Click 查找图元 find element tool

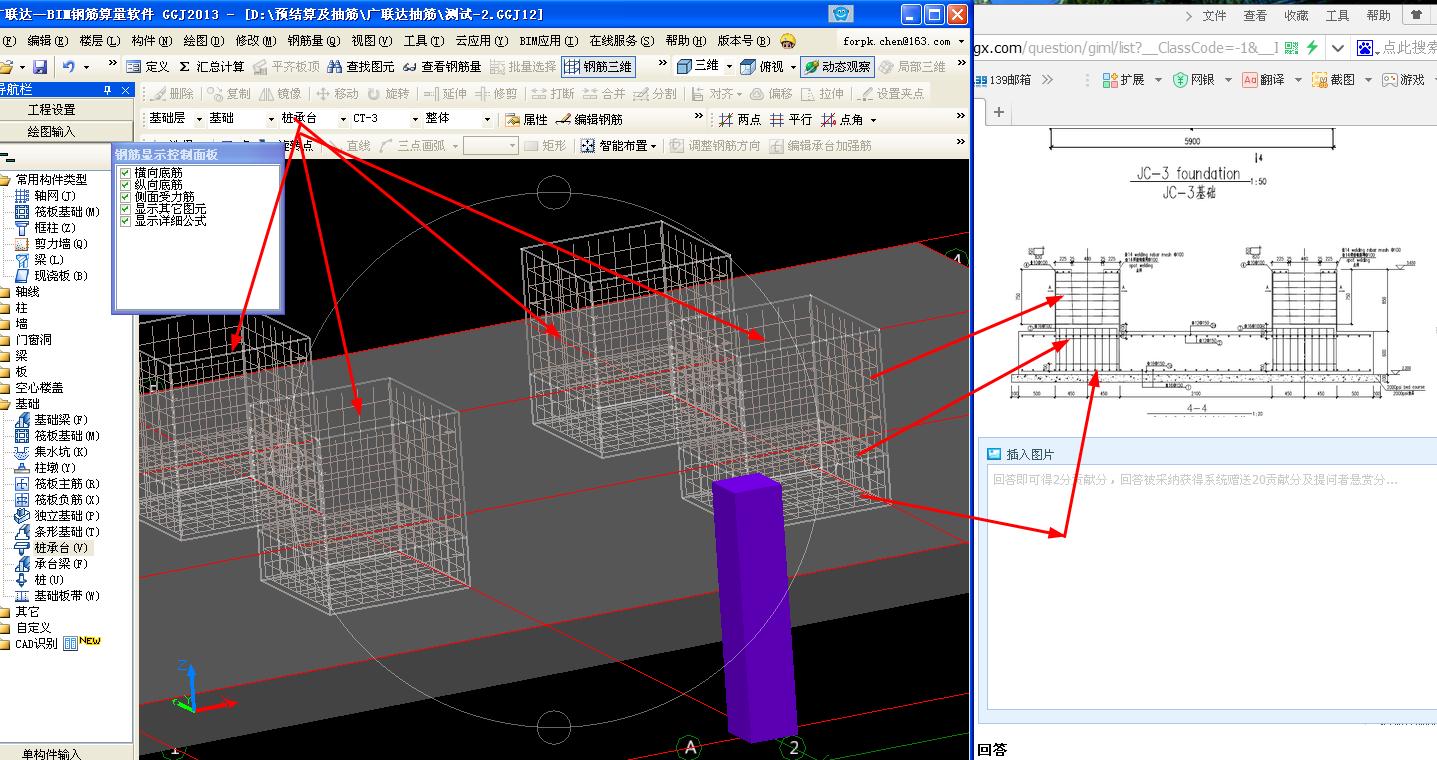(361, 67)
